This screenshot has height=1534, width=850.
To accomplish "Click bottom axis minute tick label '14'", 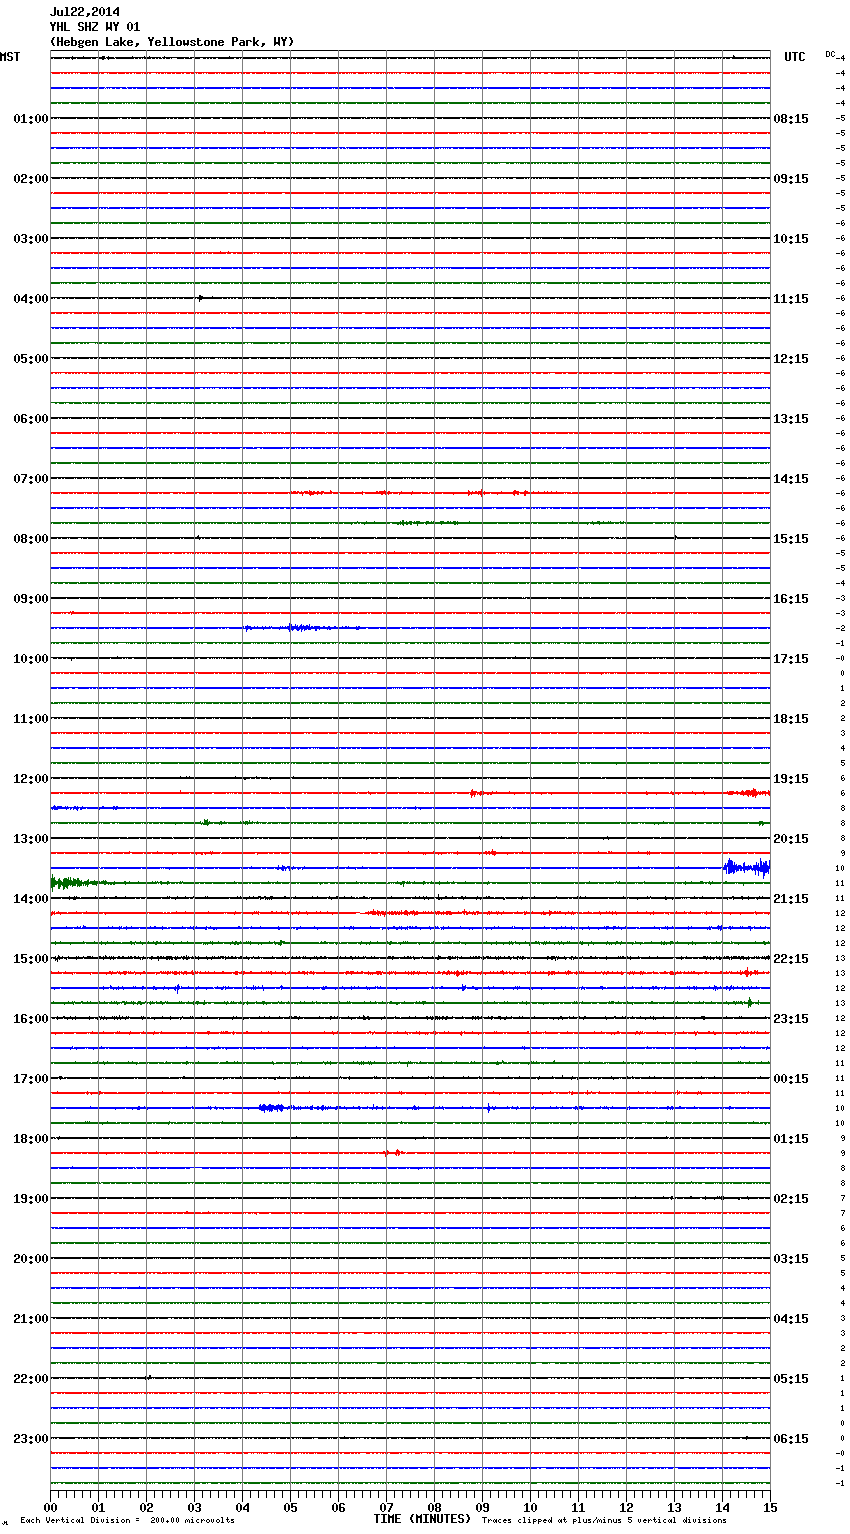I will [722, 1507].
